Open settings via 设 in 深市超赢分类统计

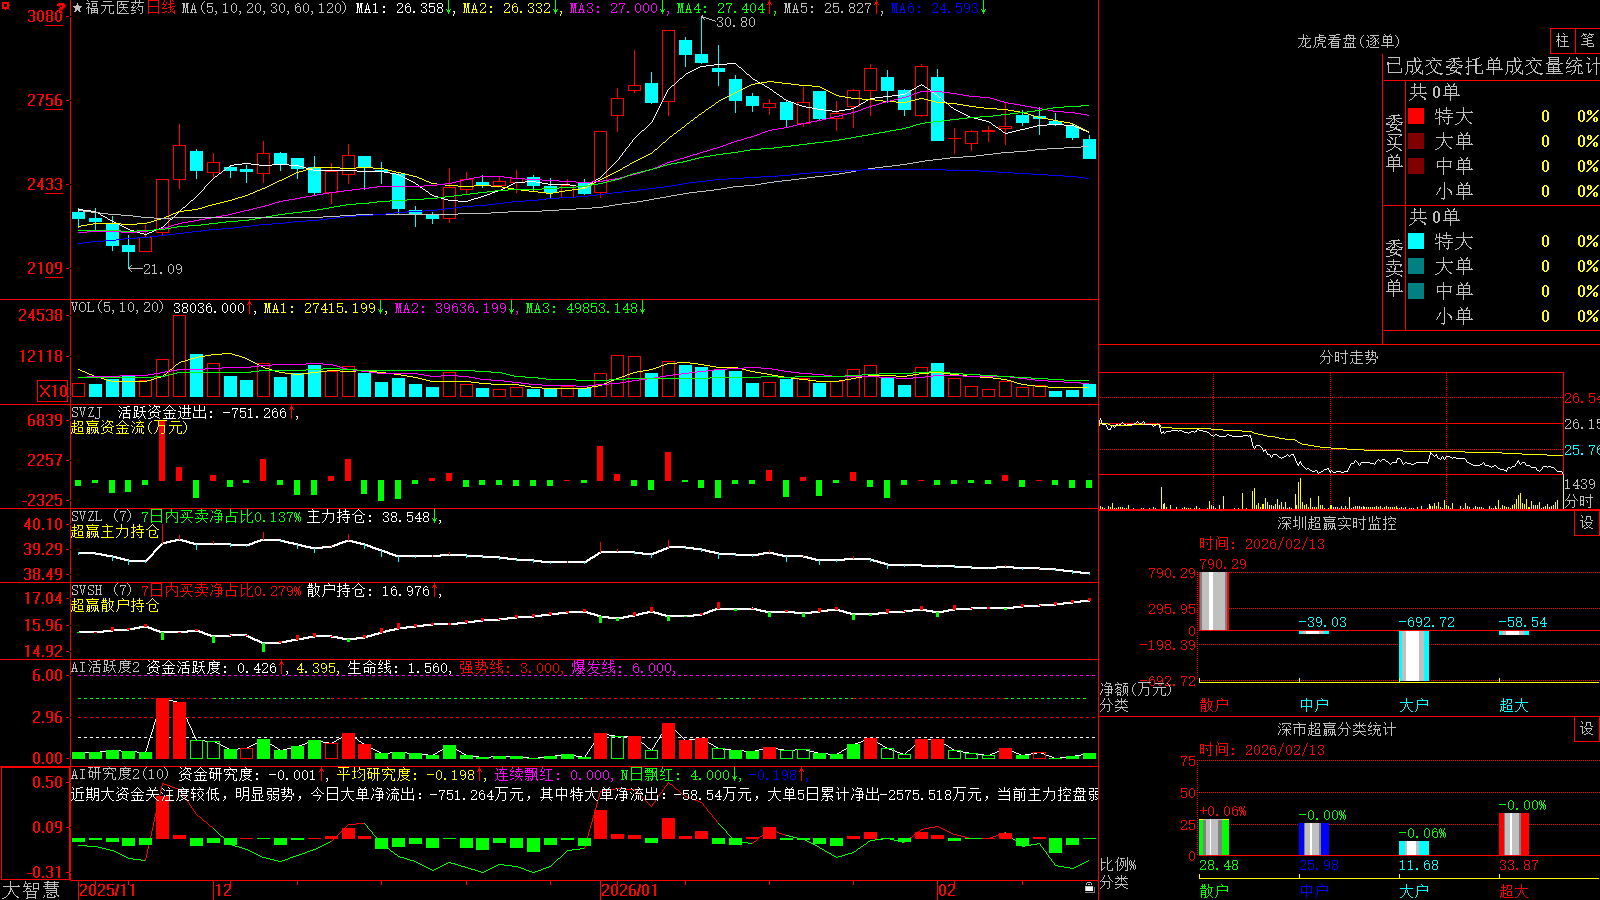click(1587, 729)
